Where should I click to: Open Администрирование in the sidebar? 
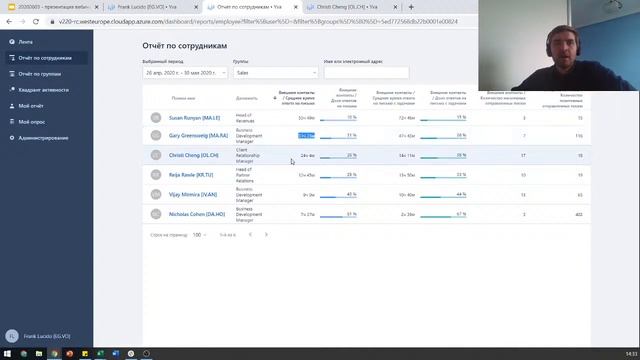43,138
